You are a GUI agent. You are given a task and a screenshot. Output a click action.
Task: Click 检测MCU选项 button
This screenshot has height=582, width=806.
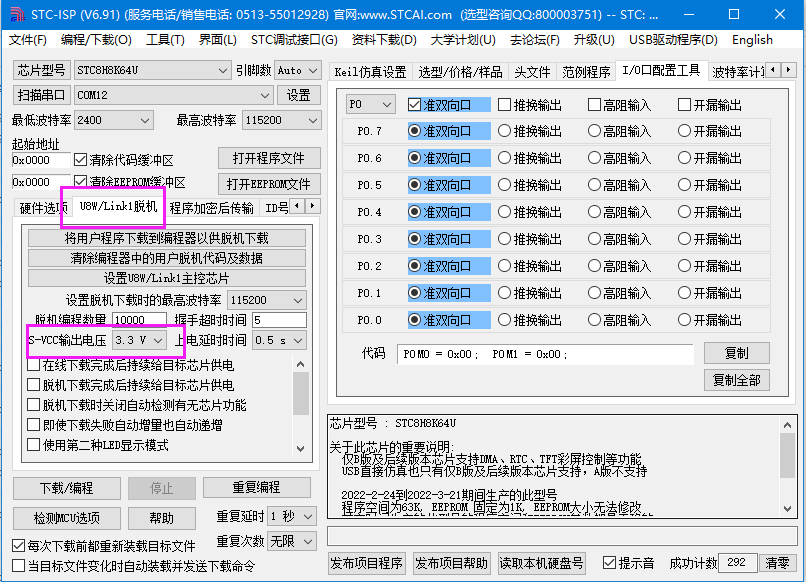pos(66,518)
